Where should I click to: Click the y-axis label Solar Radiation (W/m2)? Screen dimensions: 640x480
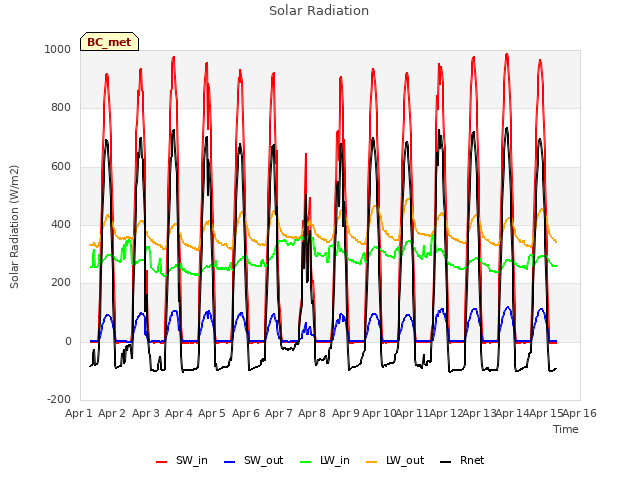pyautogui.click(x=14, y=227)
